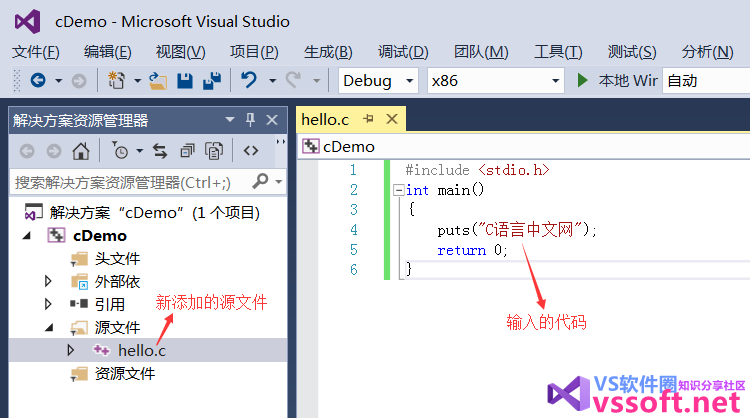
Task: Start debugging with the green play icon
Action: coord(582,80)
